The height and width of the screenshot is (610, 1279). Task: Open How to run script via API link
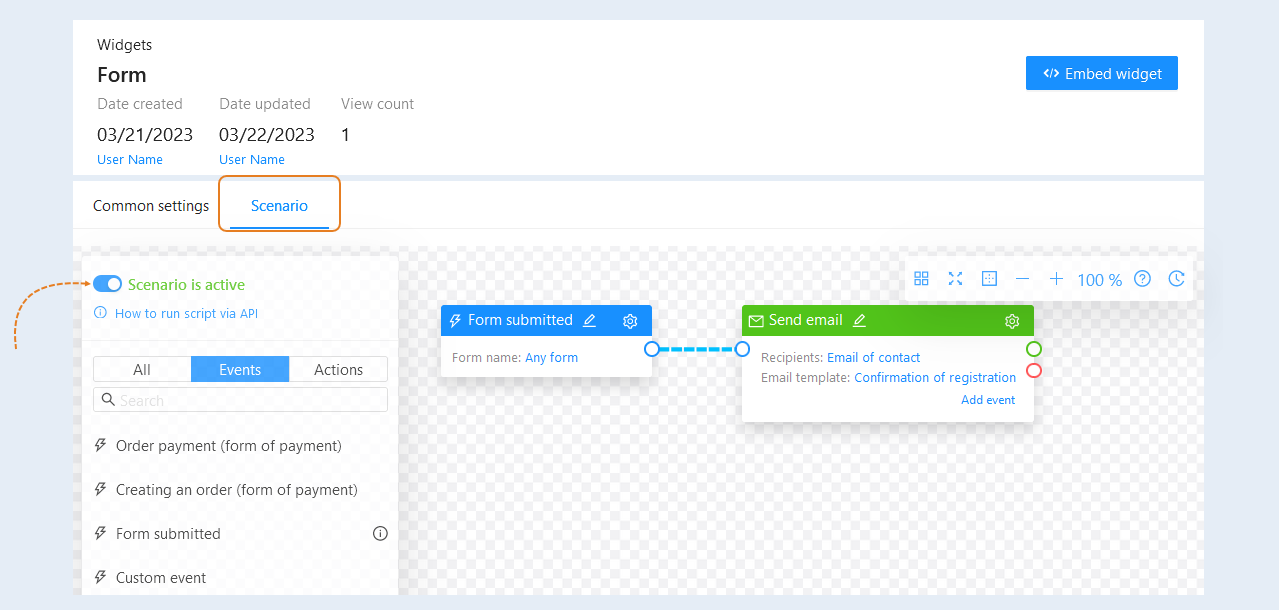(x=186, y=313)
